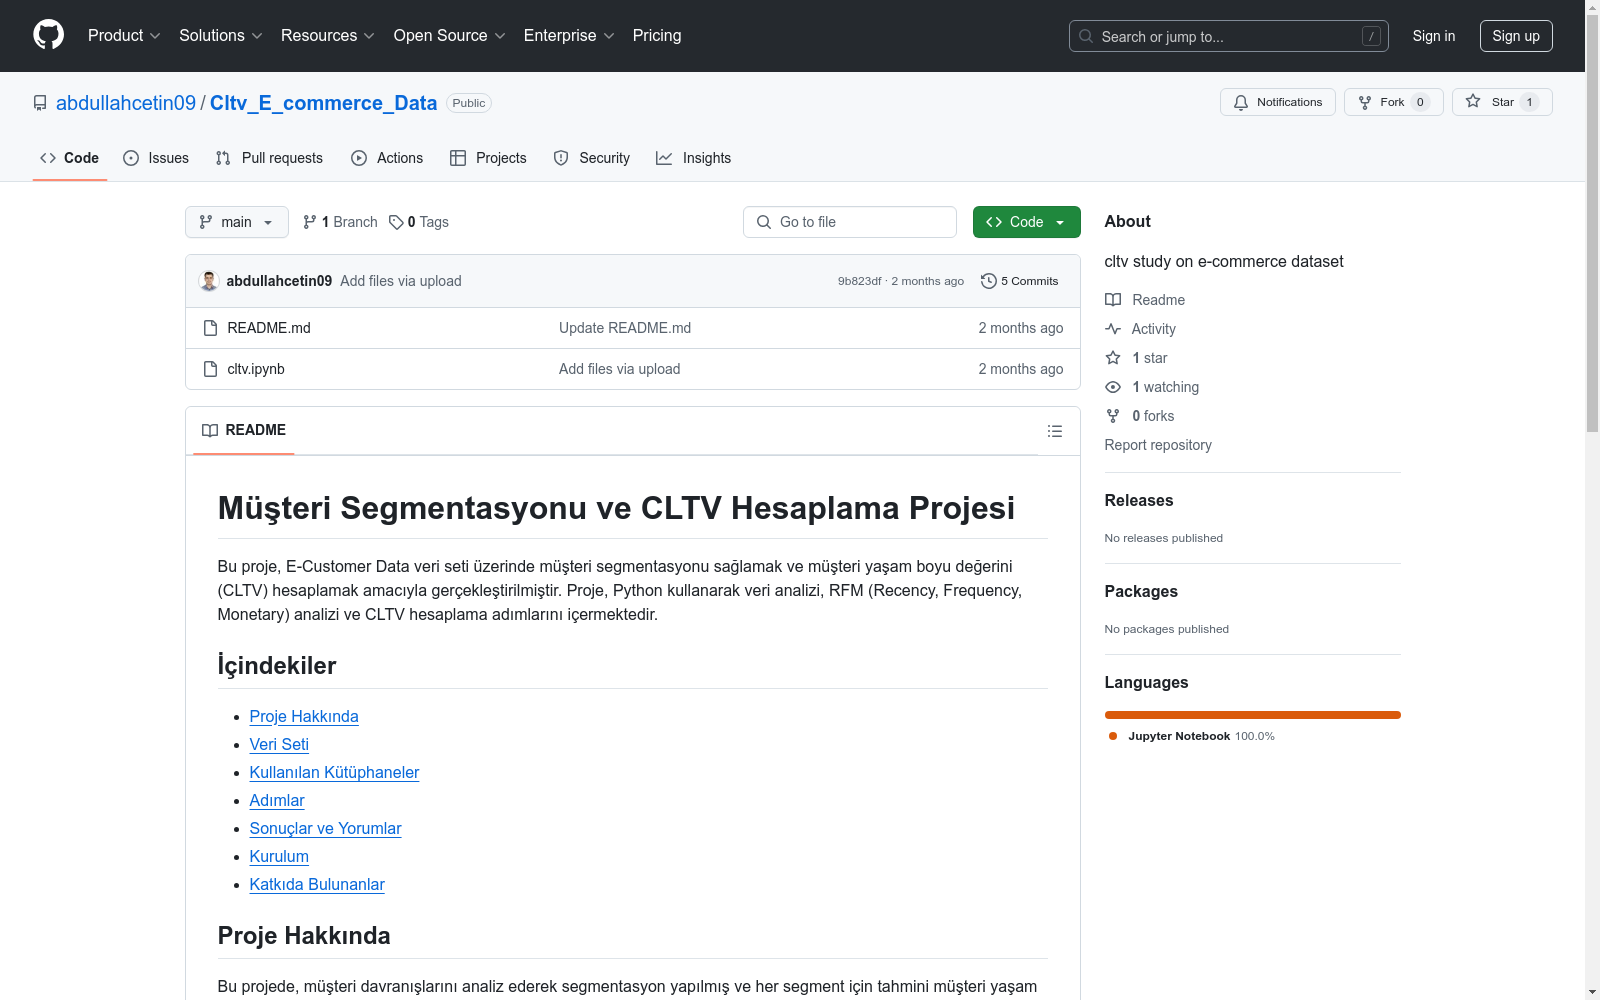Open the Pricing link

coord(657,36)
